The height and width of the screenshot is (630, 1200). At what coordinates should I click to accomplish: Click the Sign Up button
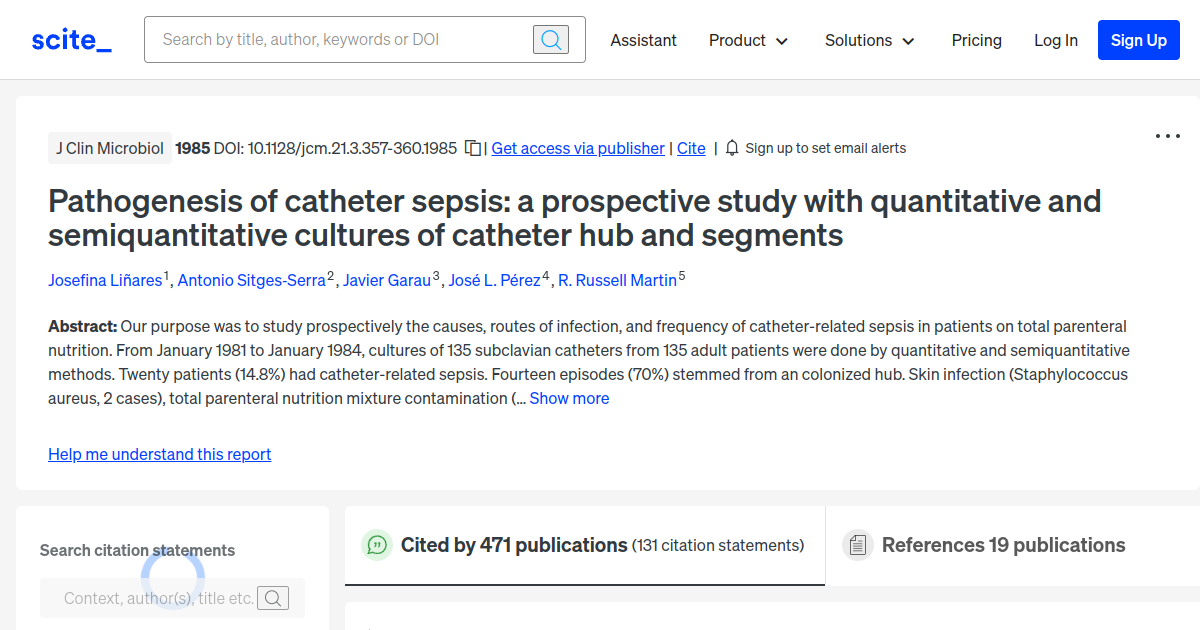[x=1138, y=40]
